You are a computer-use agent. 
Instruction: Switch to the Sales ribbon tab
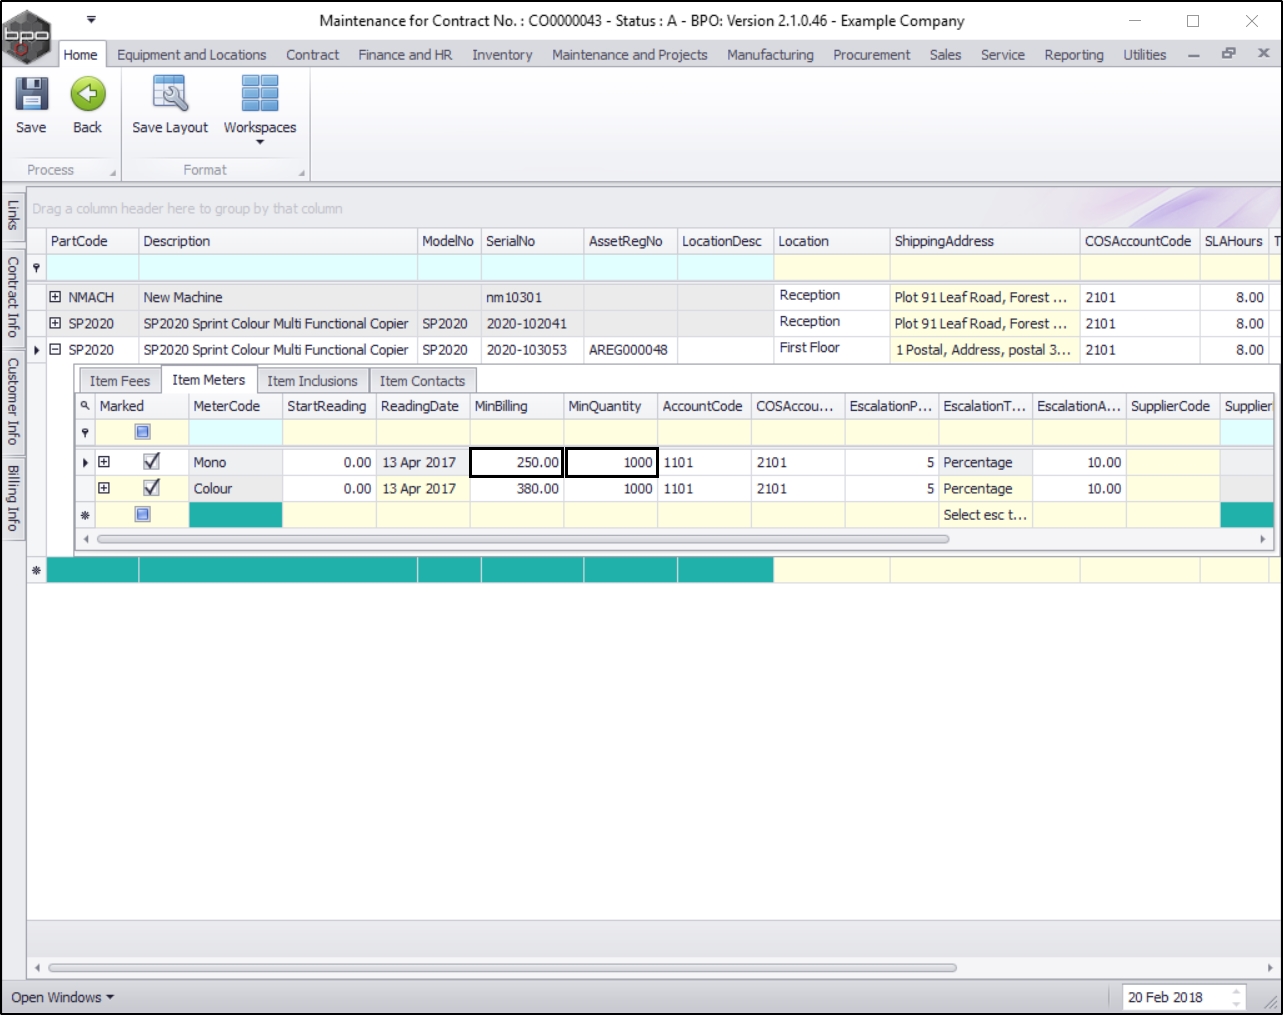point(945,55)
